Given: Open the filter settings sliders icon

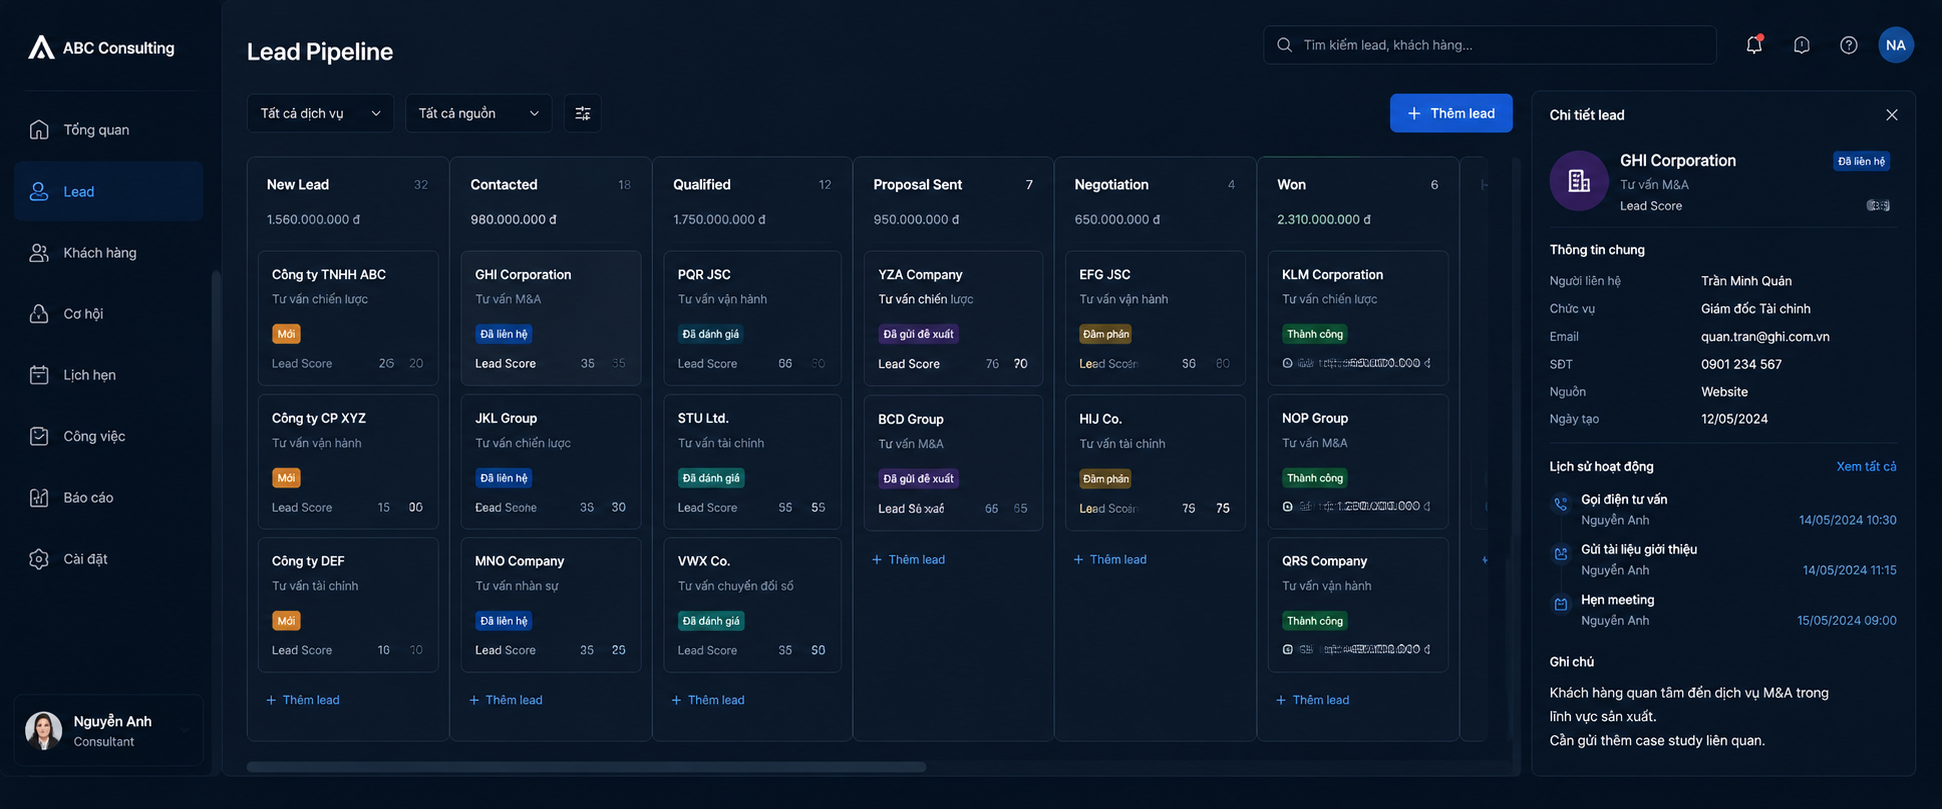Looking at the screenshot, I should click(x=583, y=113).
